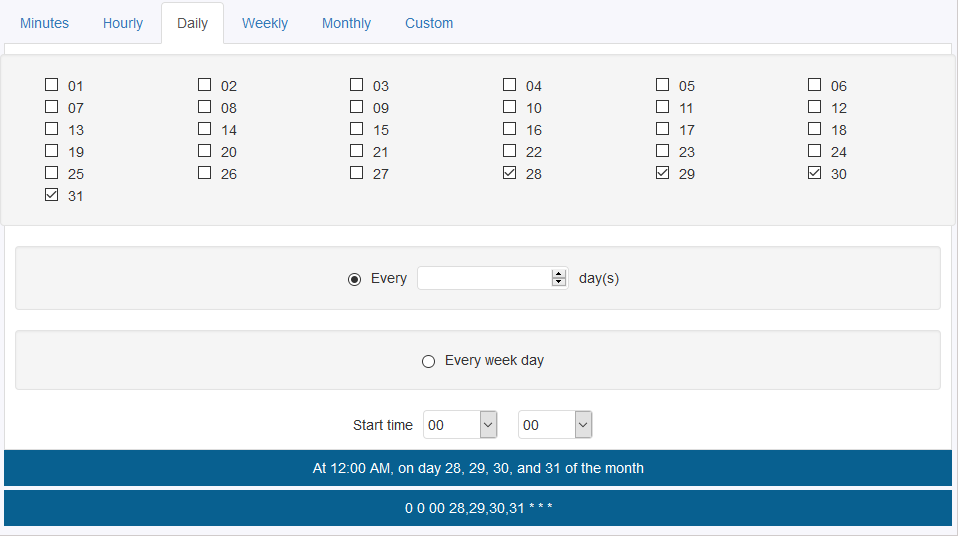Decrease days interval with down spinner arrow

[x=558, y=282]
